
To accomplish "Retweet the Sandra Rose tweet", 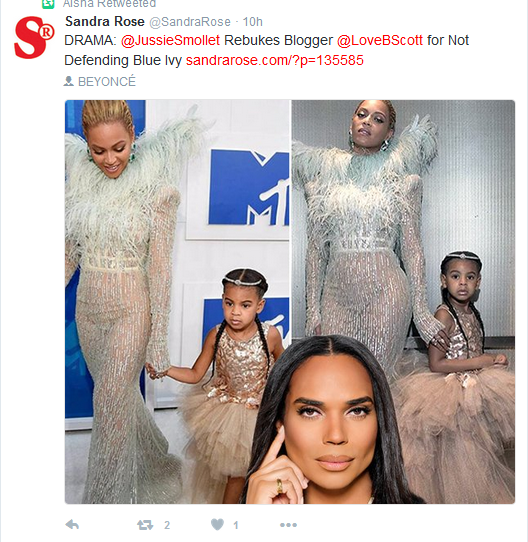I will tap(145, 525).
